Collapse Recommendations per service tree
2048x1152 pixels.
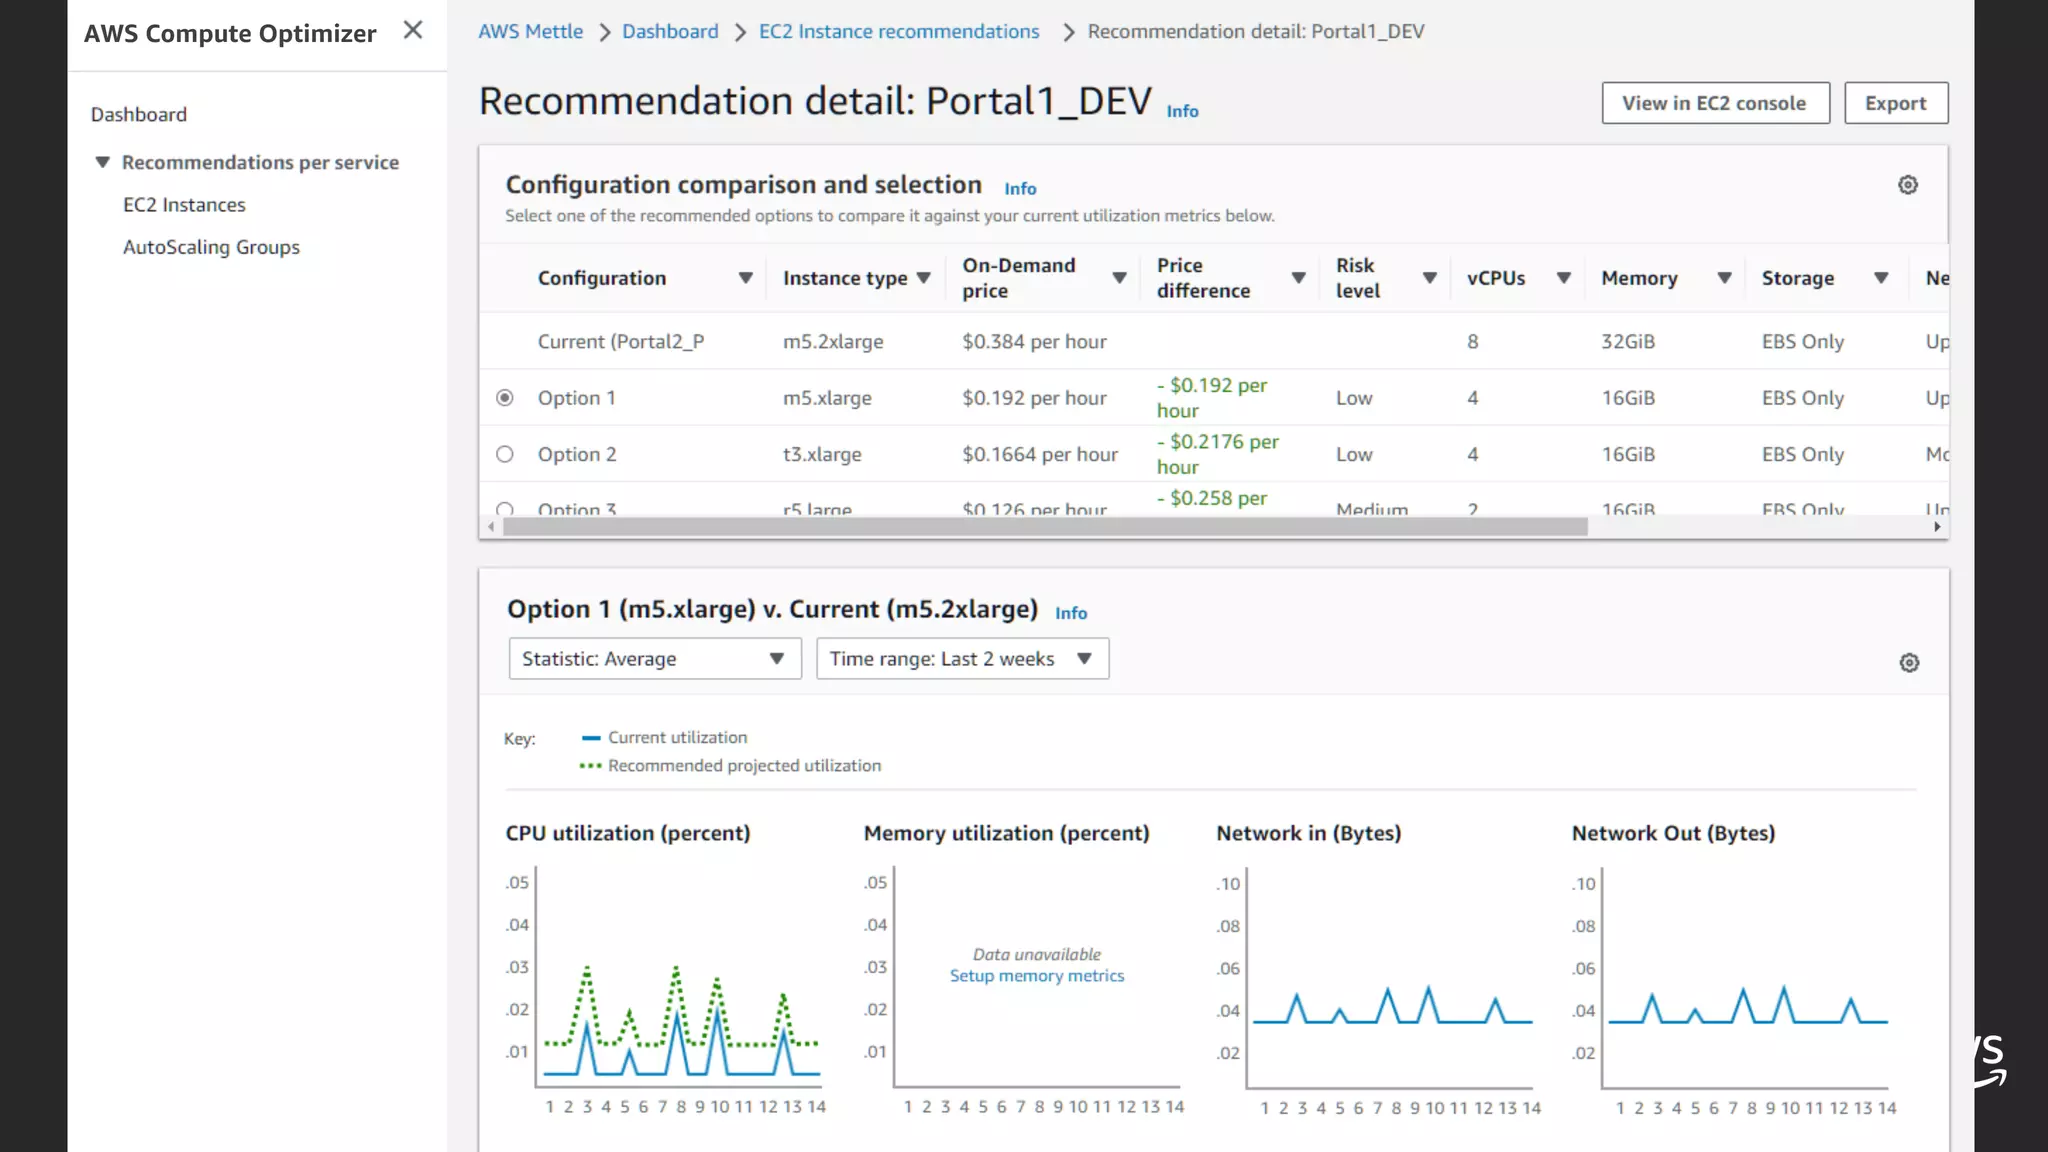pos(102,162)
